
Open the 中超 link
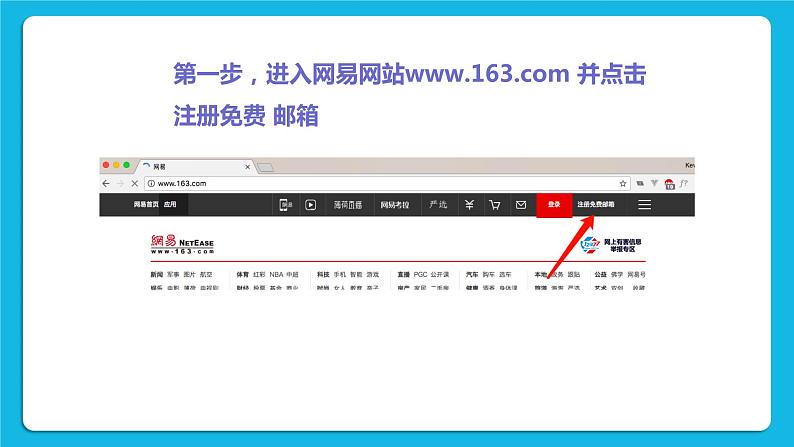[x=292, y=274]
